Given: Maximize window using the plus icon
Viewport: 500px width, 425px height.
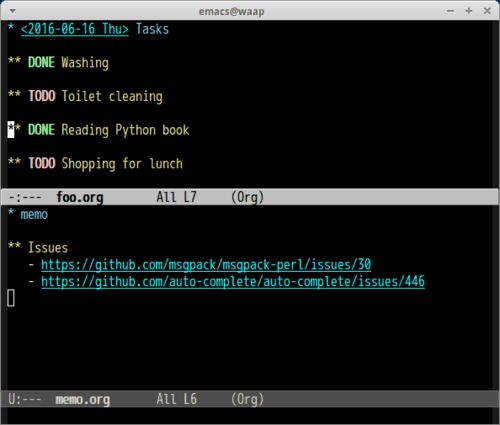Looking at the screenshot, I should (469, 11).
